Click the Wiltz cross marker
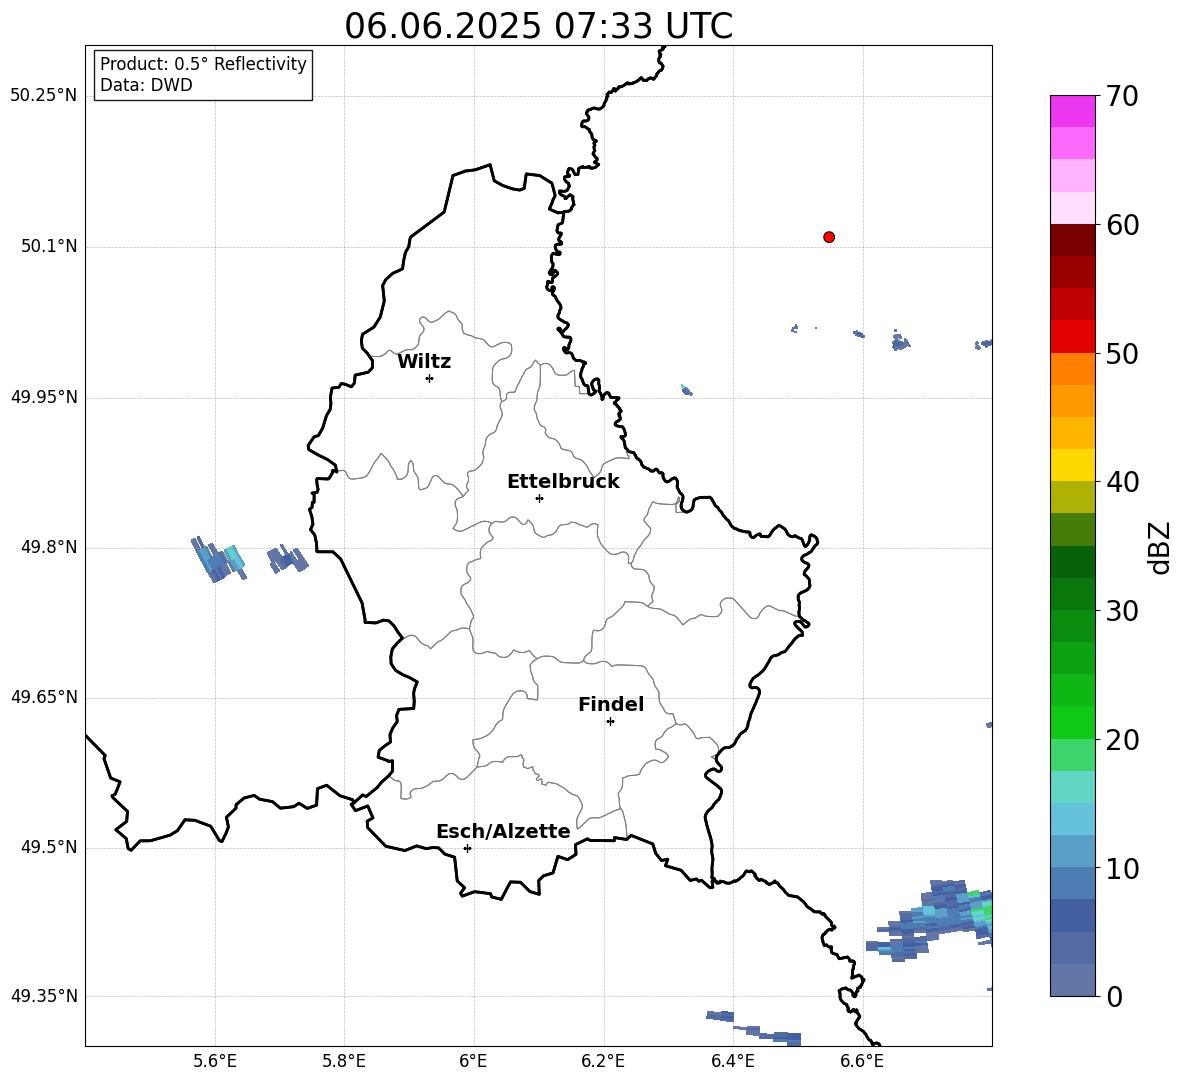The image size is (1184, 1081). click(x=429, y=378)
